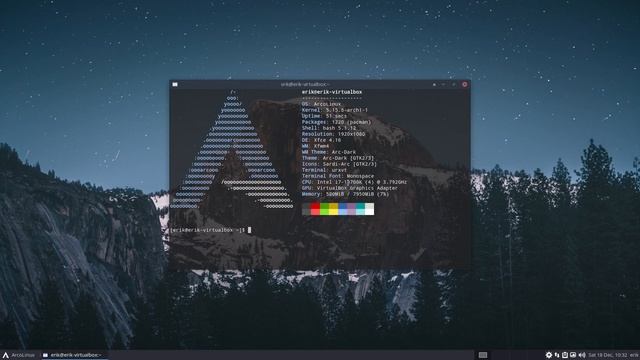This screenshot has width=640, height=360.
Task: Open the ArcoLinux applications menu
Action: [x=19, y=355]
